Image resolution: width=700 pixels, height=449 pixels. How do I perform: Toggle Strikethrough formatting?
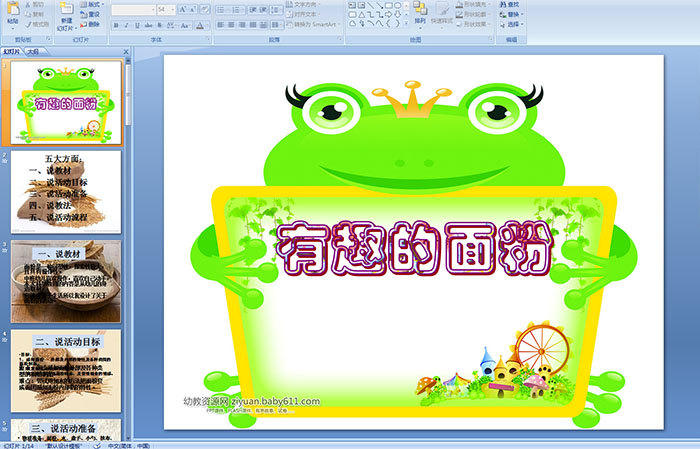pos(148,25)
